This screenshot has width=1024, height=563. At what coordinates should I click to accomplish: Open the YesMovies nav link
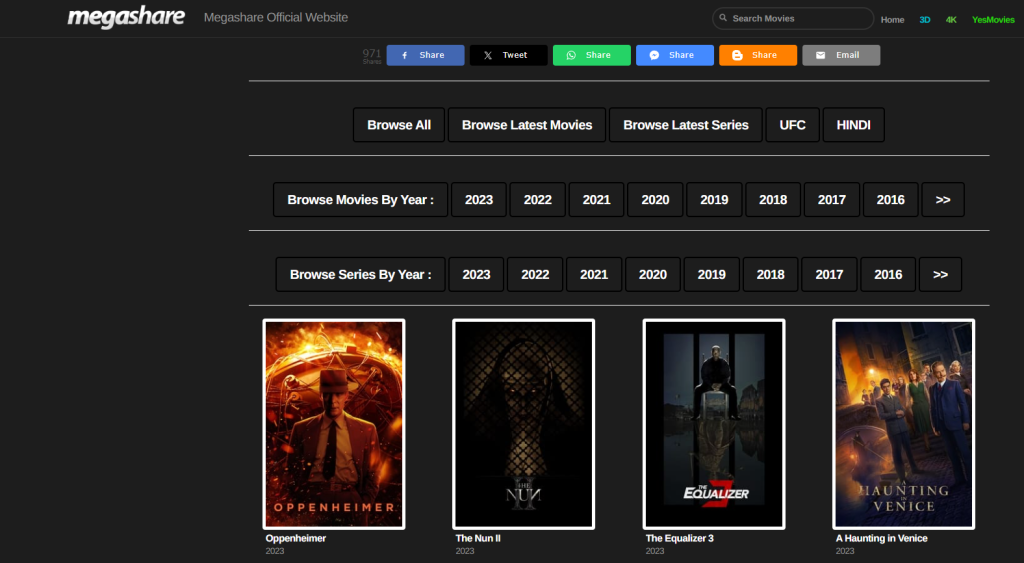coord(993,20)
